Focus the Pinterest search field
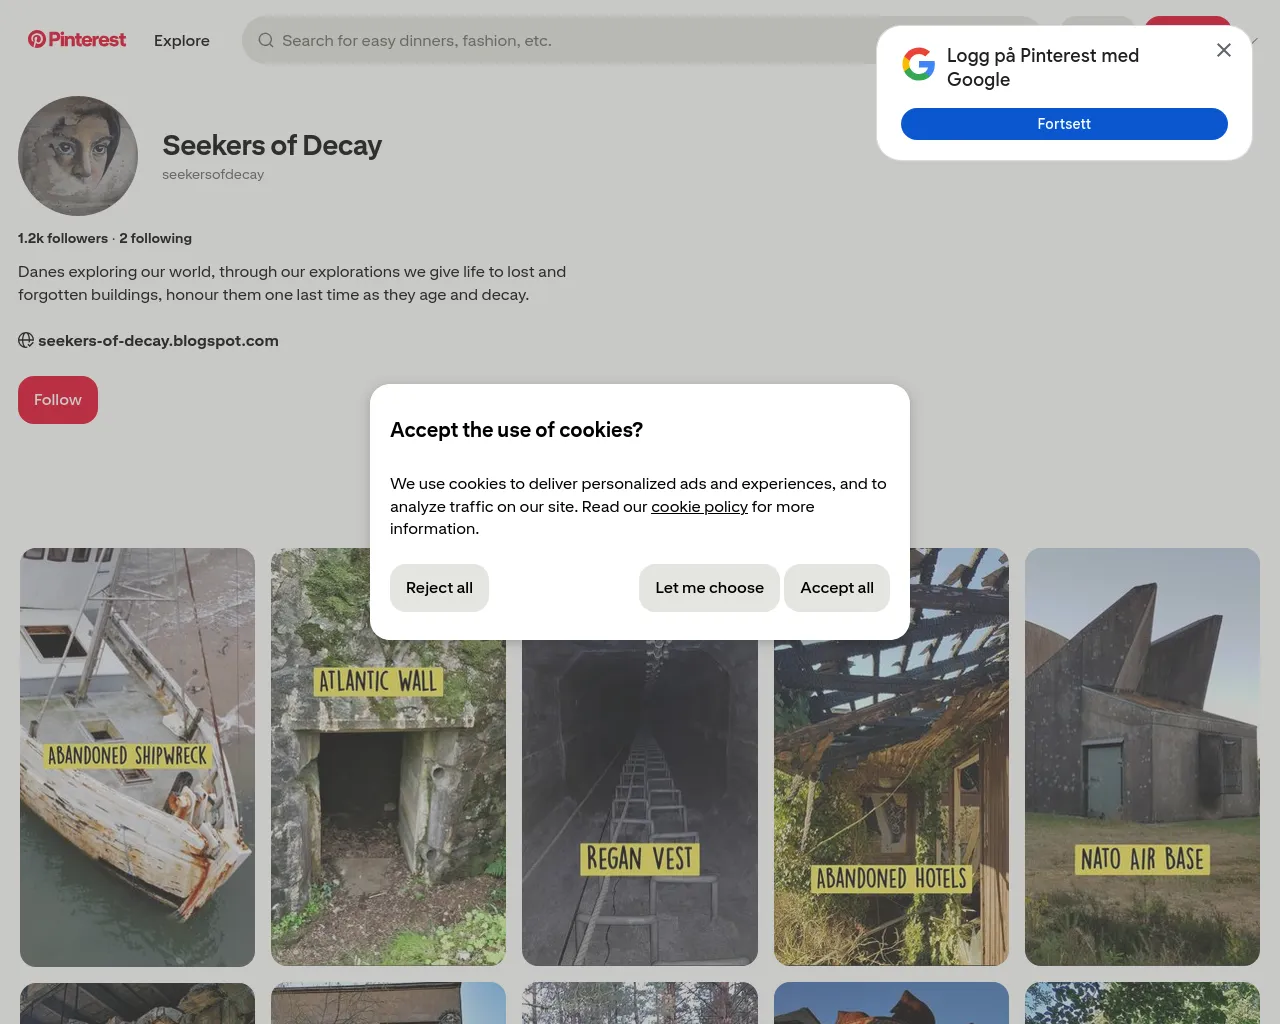 640,40
